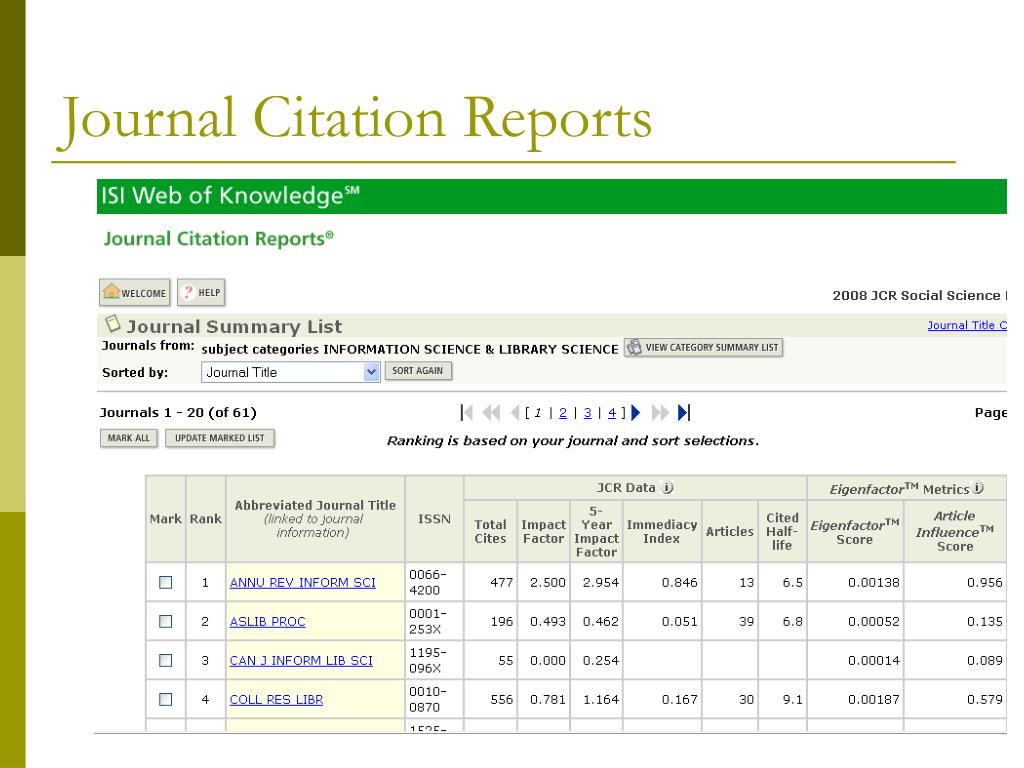This screenshot has height=768, width=1024.
Task: Go to page 2 link
Action: [x=563, y=413]
